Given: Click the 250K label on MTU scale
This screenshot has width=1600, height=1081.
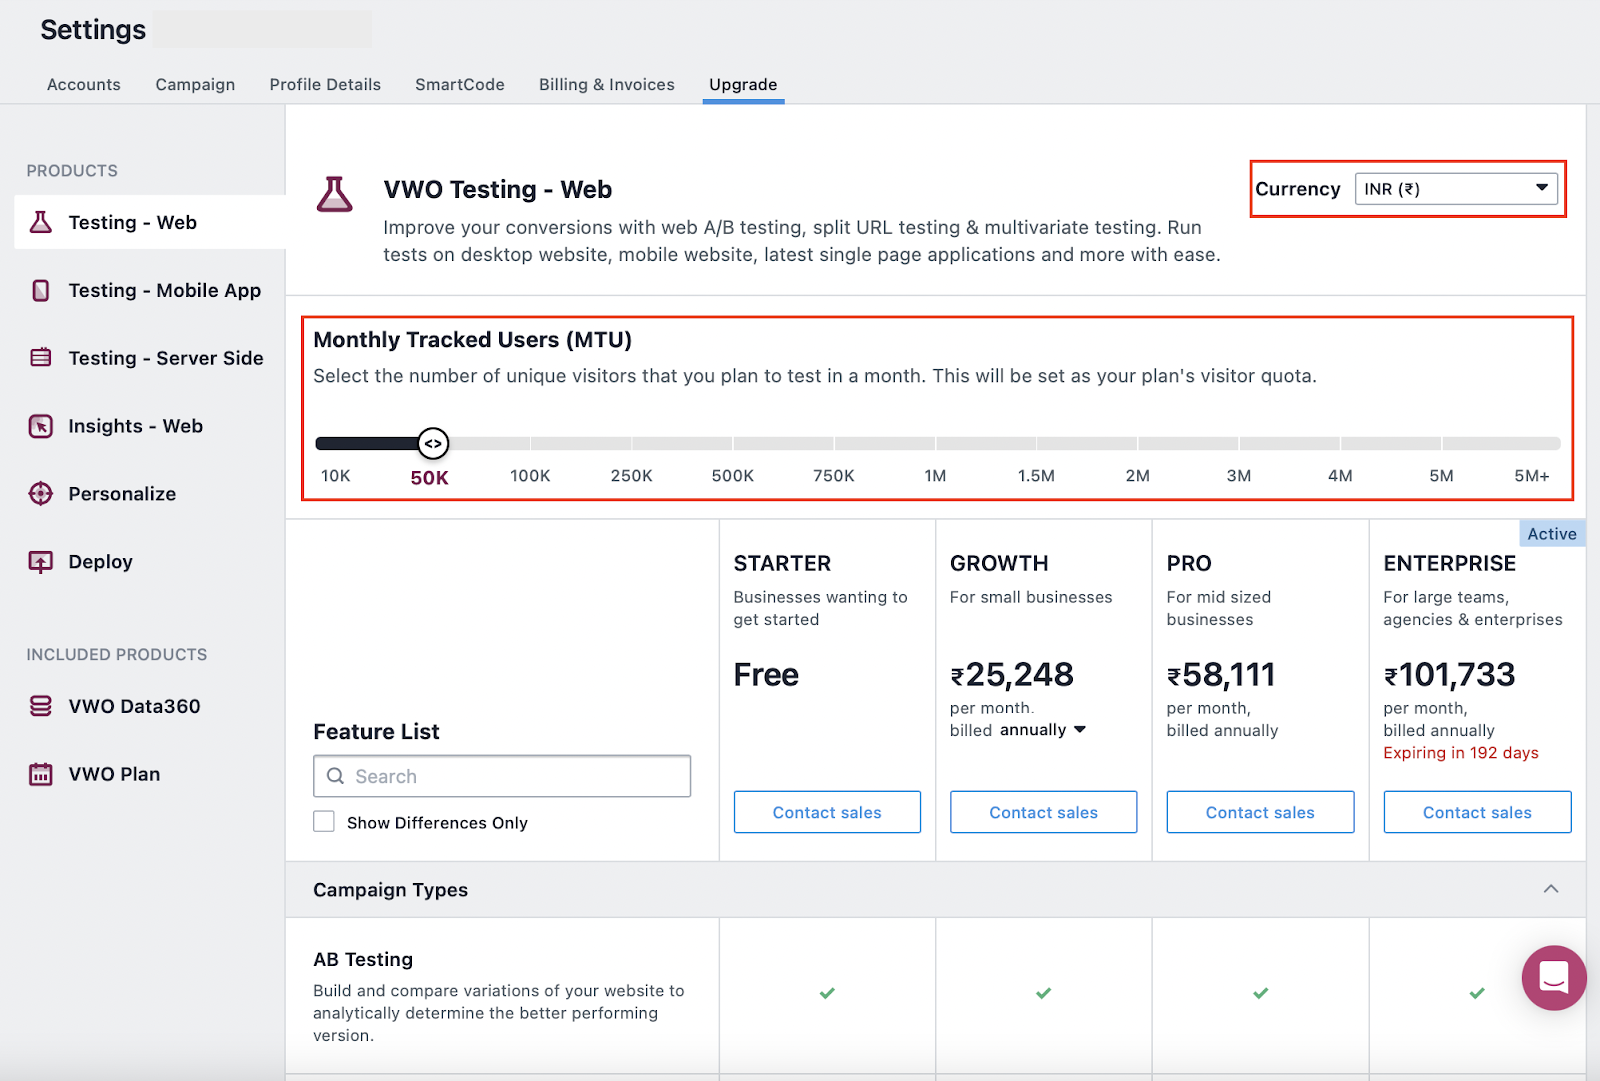Looking at the screenshot, I should point(632,476).
